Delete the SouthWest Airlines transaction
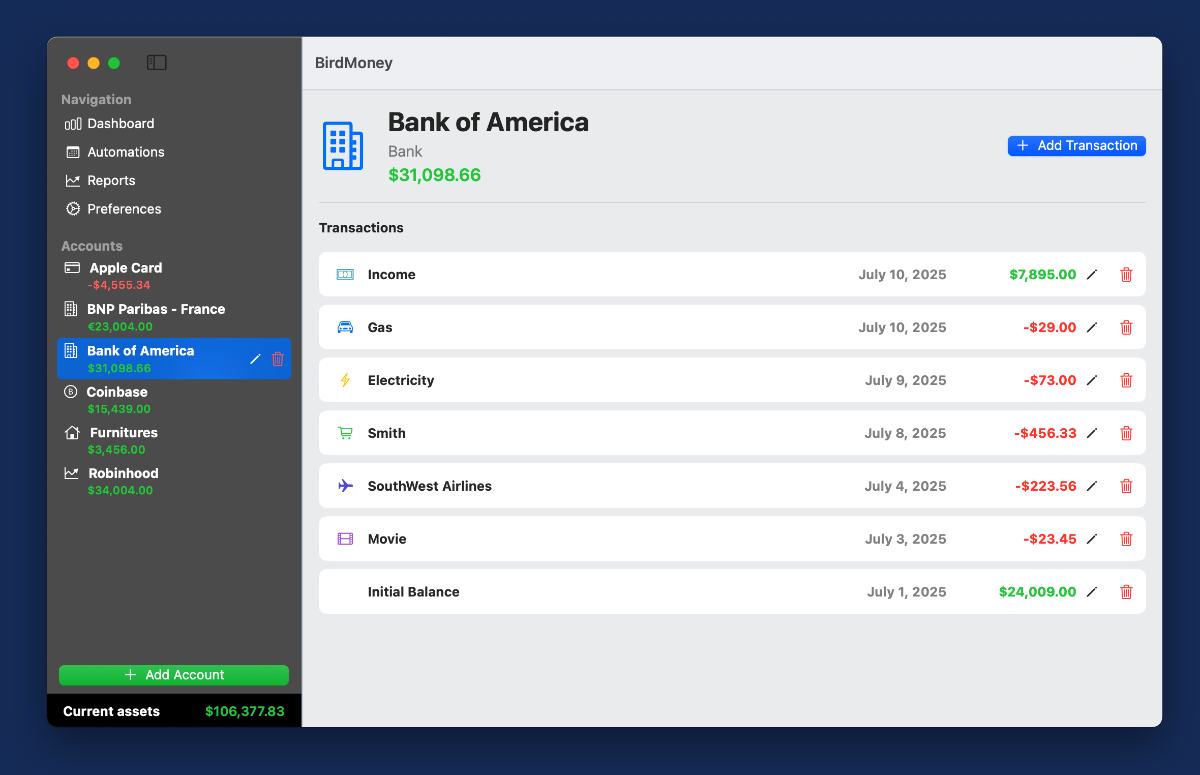 (x=1126, y=486)
